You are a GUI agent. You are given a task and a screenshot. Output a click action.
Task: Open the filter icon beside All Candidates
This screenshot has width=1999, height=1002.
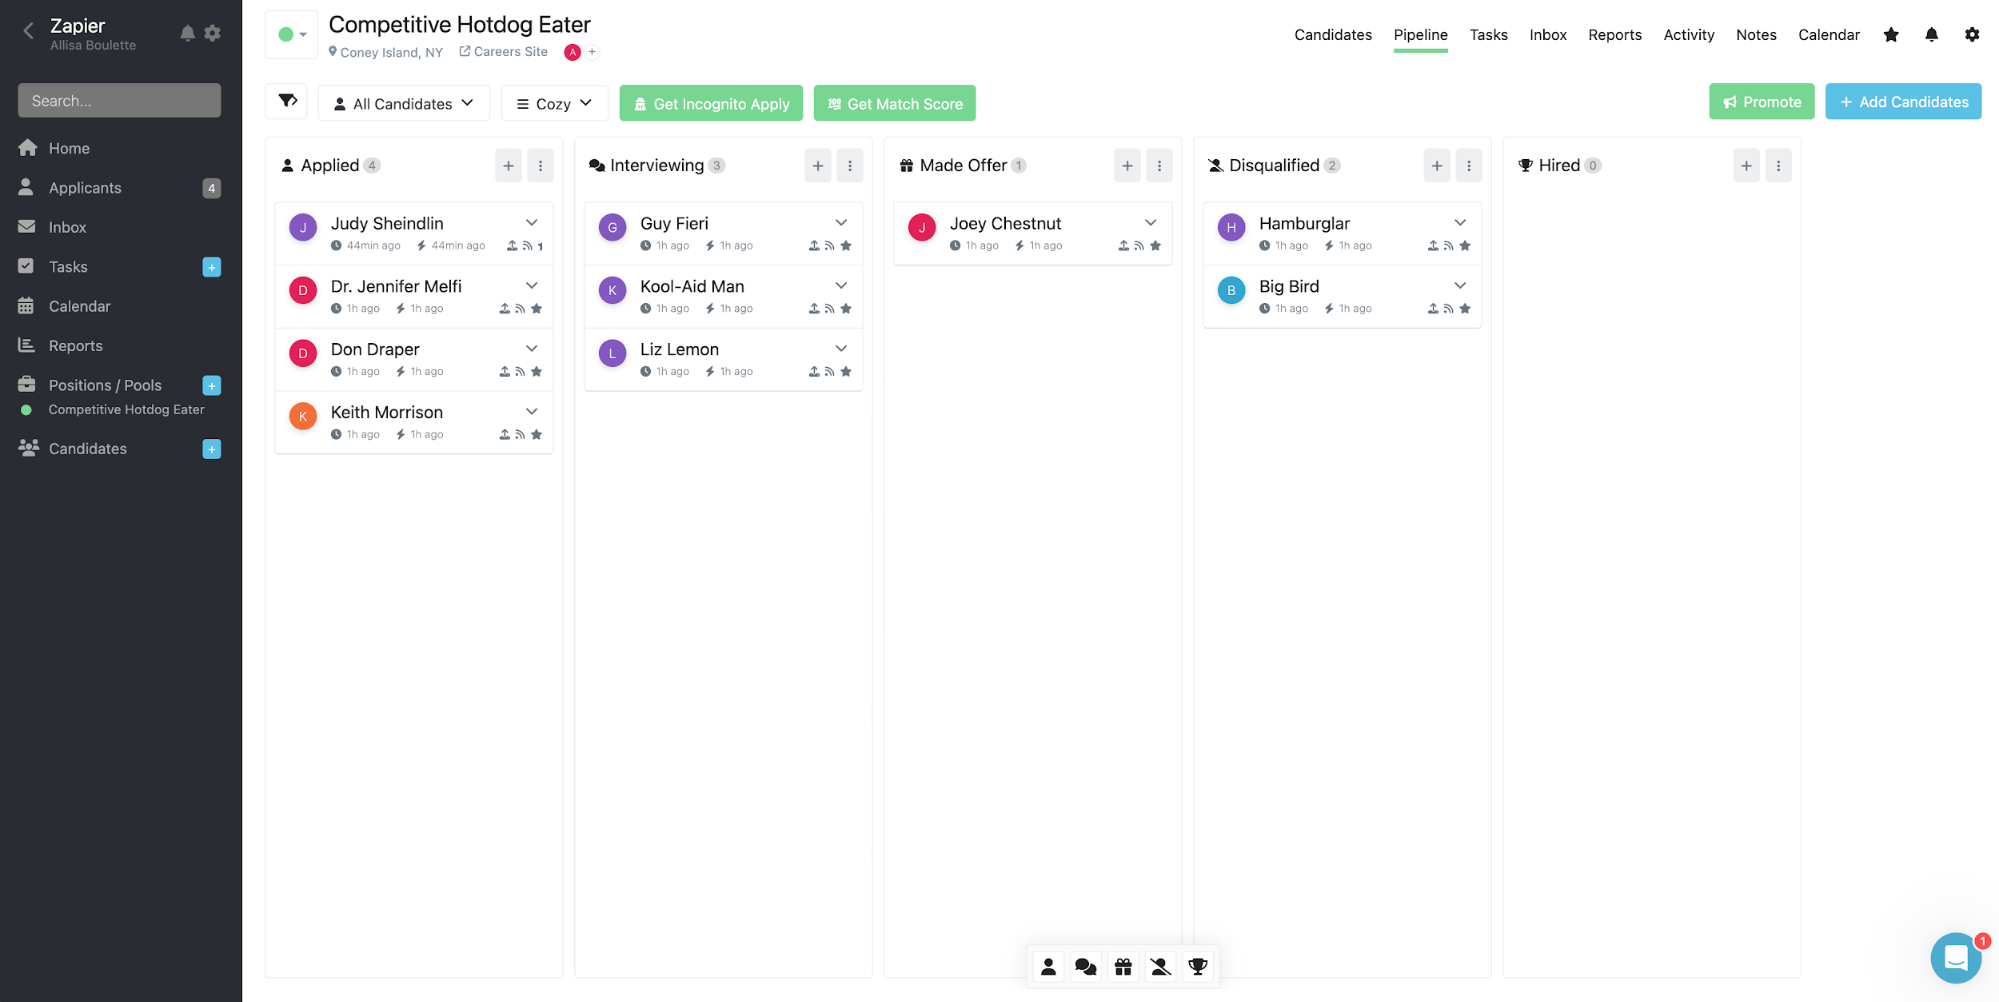287,102
